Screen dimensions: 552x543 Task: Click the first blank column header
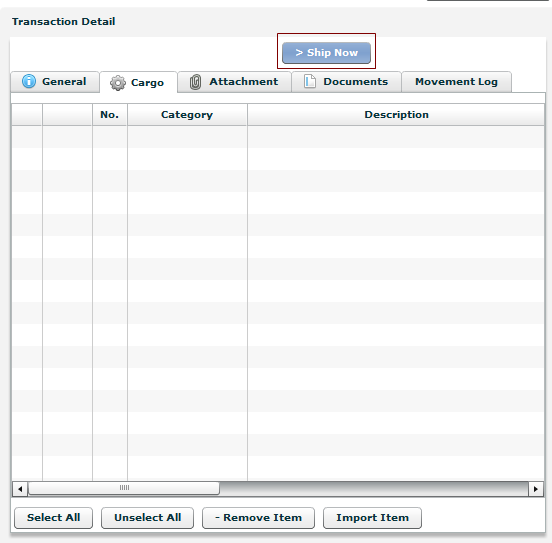tap(27, 114)
